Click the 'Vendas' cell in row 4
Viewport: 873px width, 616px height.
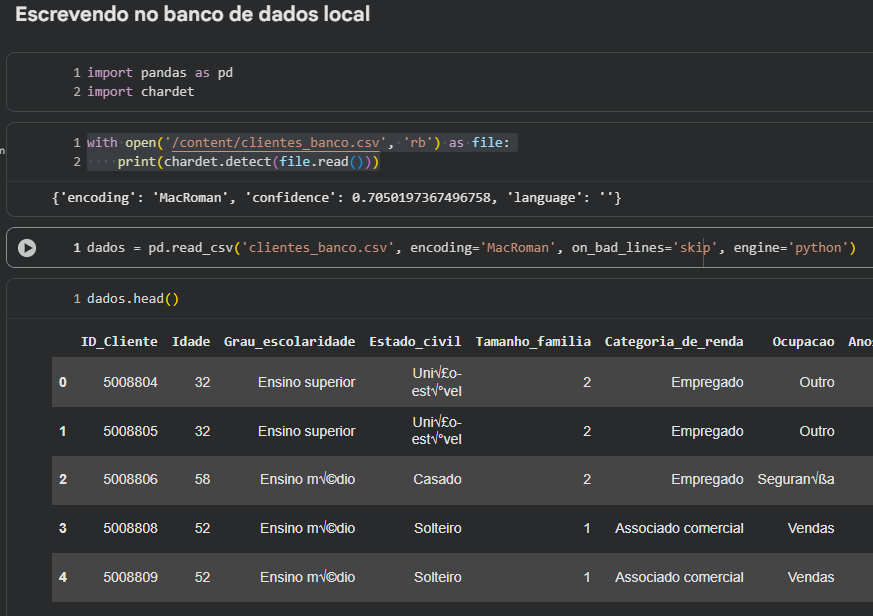810,577
